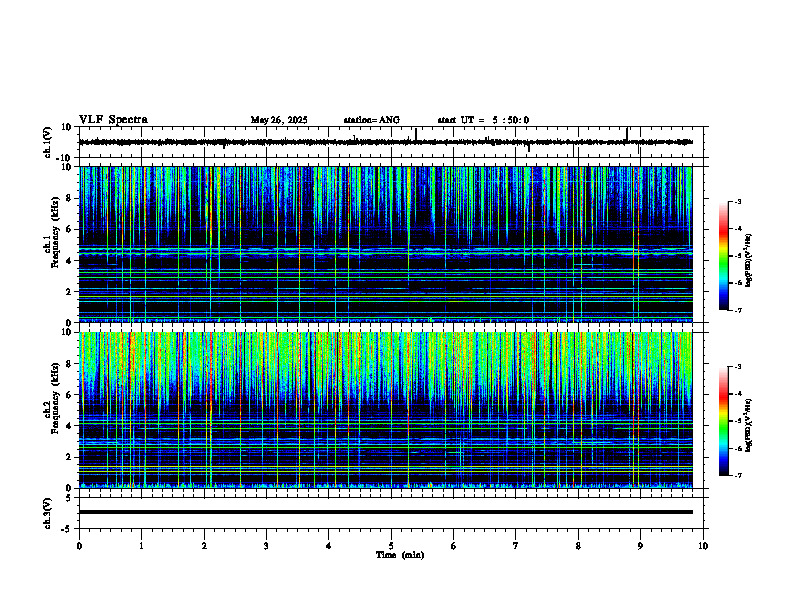Screen dimensions: 792x612
Task: Click the "1" minute tick label
Action: 141,546
